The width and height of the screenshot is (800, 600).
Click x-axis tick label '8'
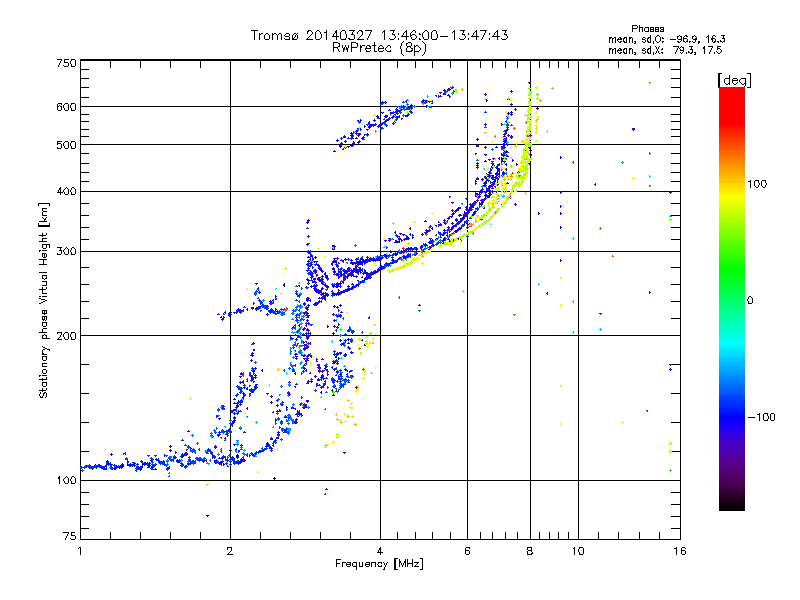(x=530, y=551)
